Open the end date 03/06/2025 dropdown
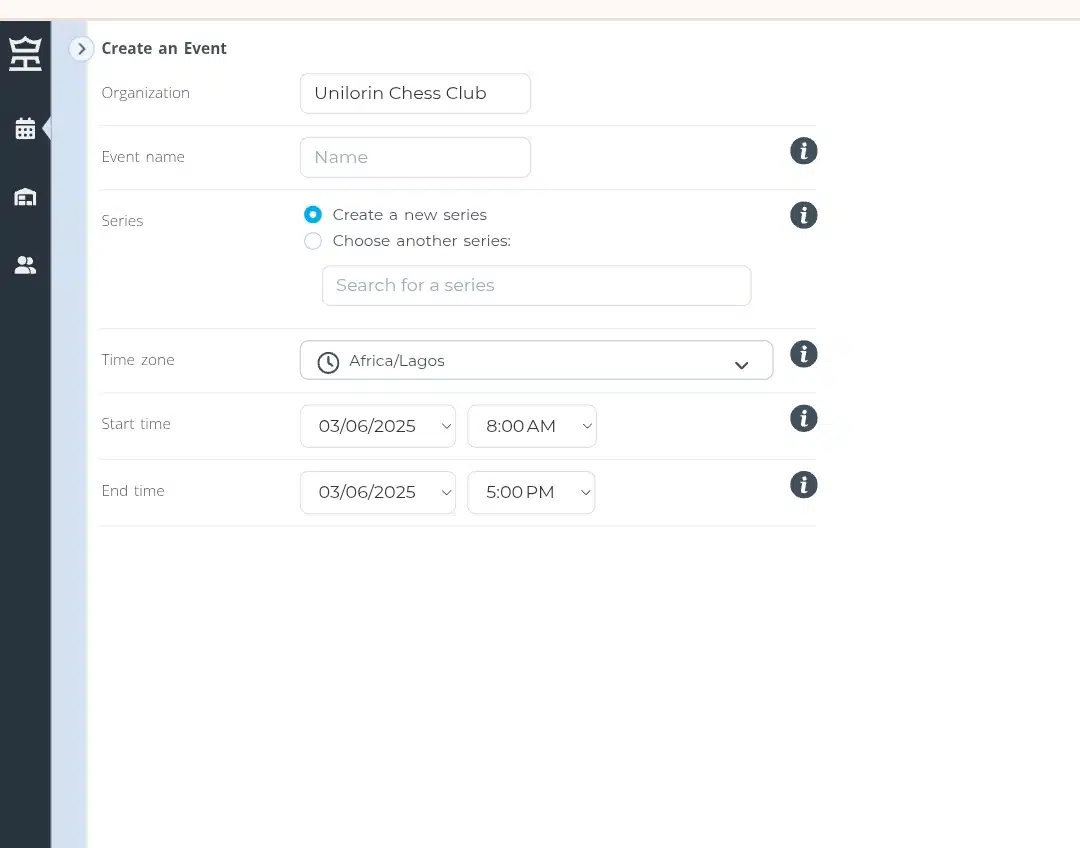Image resolution: width=1080 pixels, height=848 pixels. coord(378,493)
